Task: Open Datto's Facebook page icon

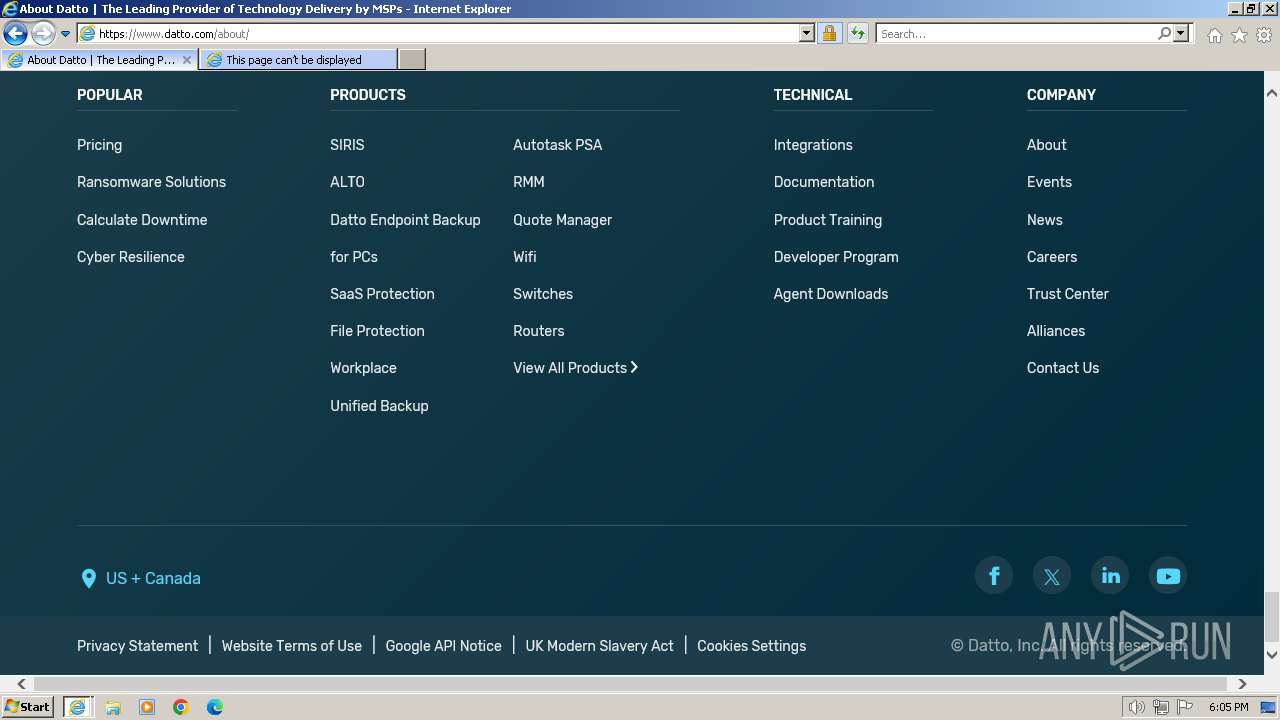Action: 994,576
